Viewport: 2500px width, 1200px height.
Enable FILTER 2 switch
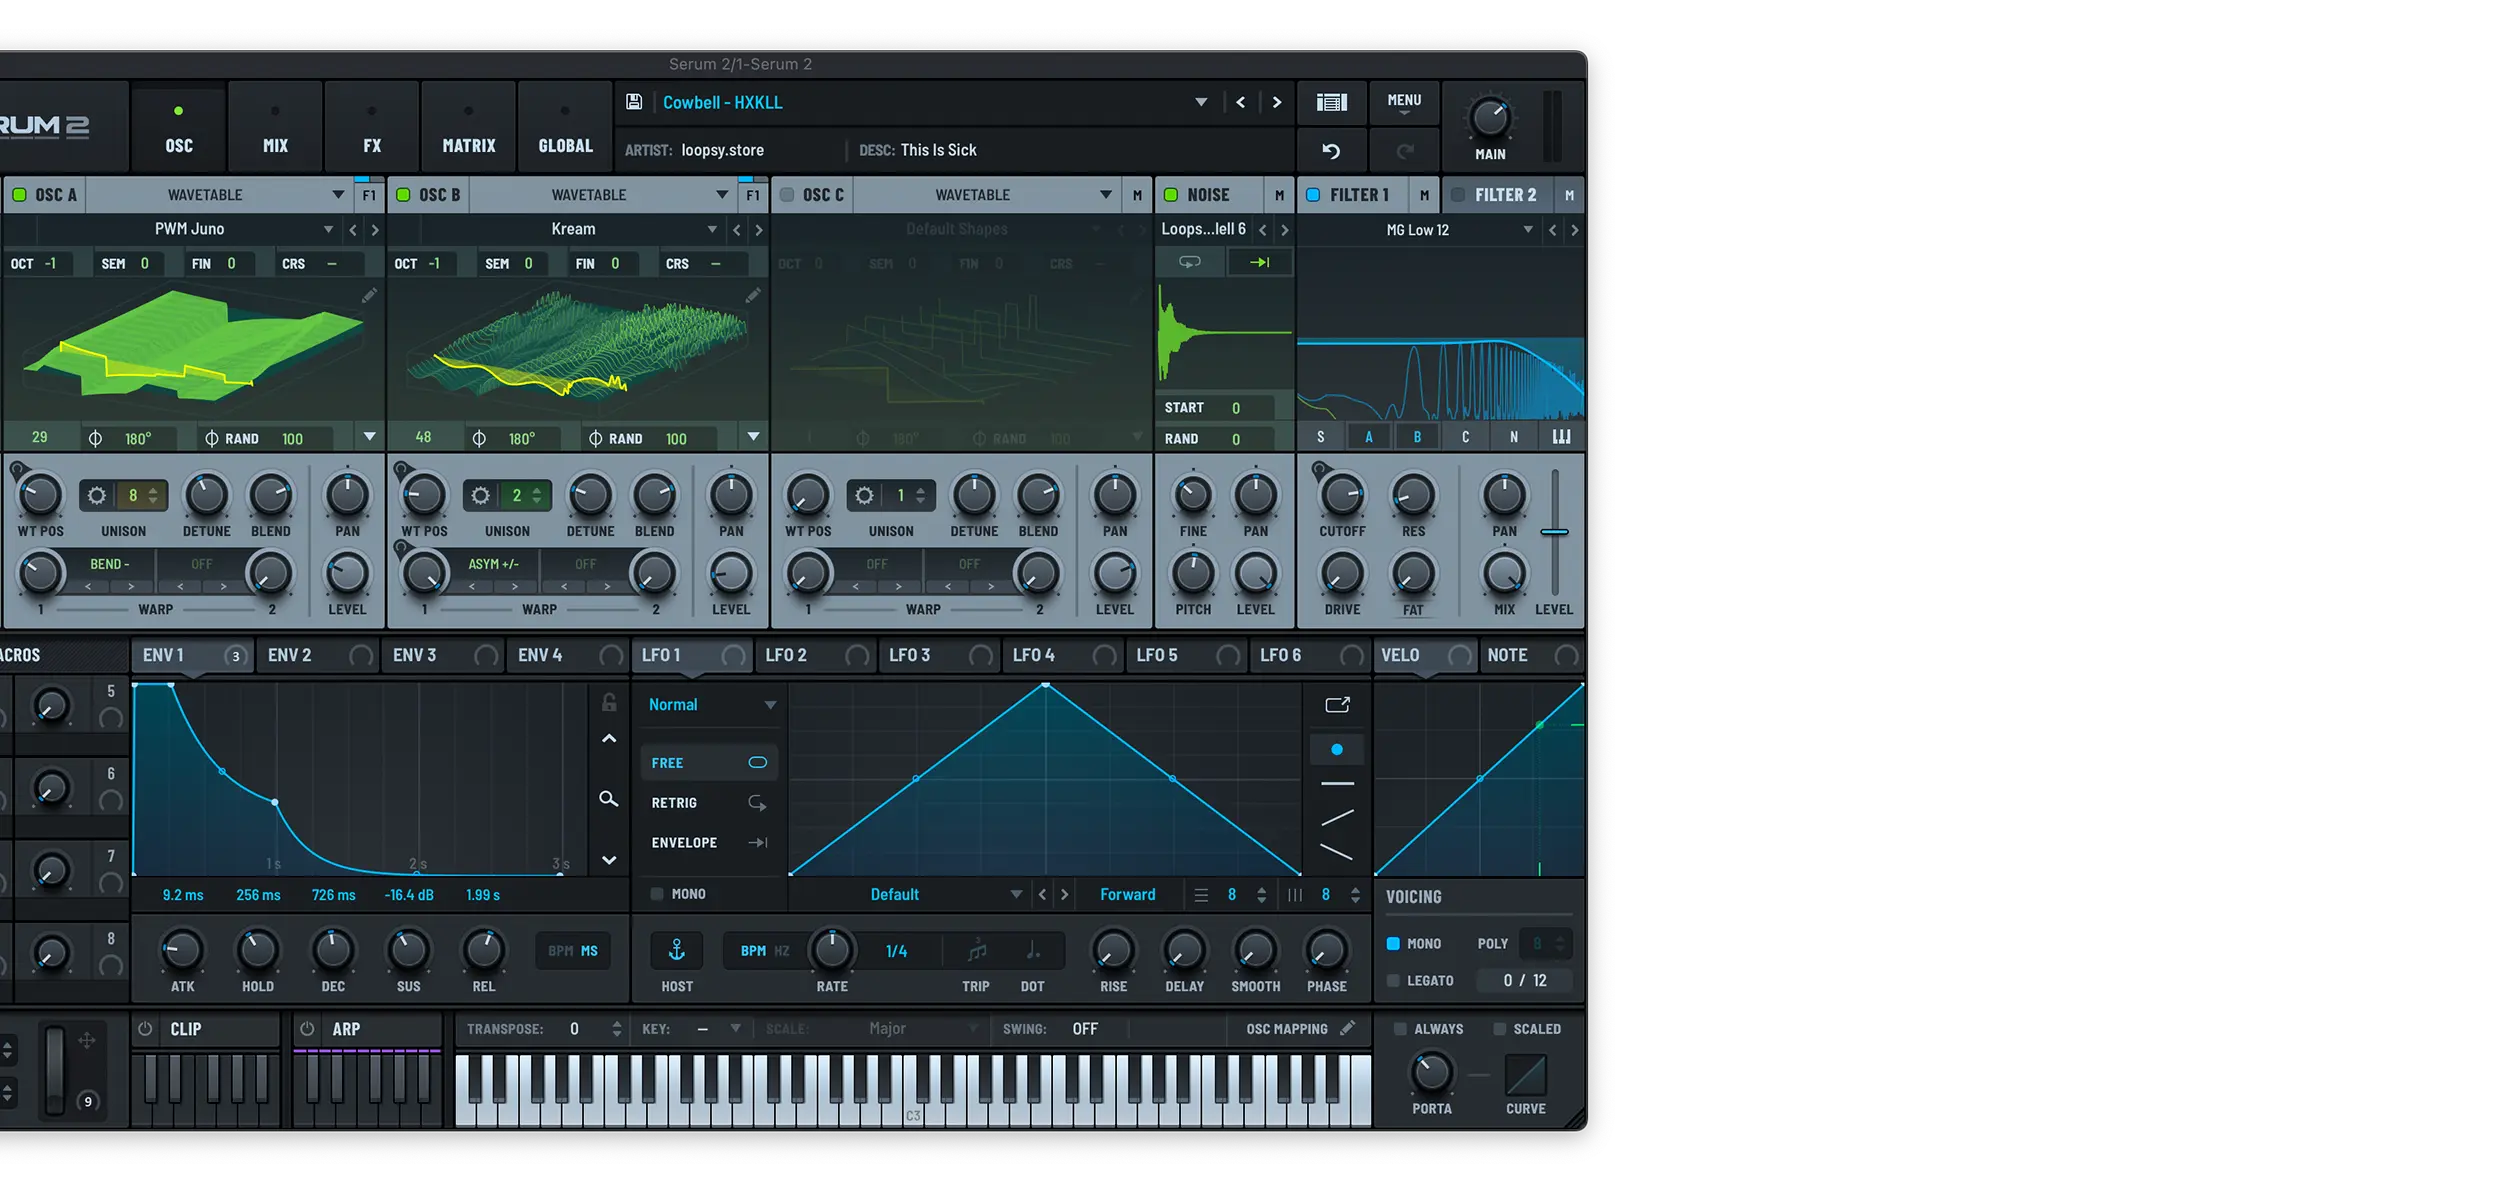coord(1458,195)
